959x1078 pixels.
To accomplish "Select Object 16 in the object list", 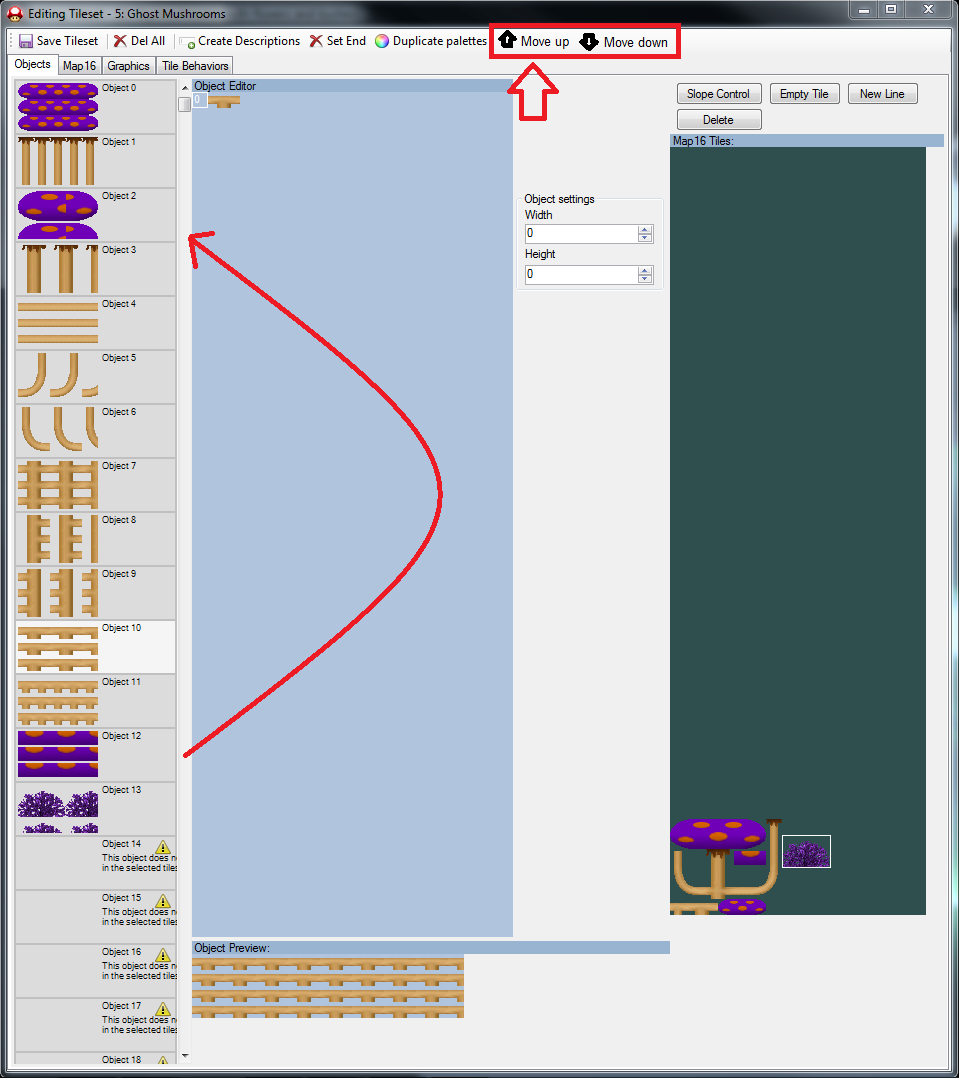I will pos(96,971).
